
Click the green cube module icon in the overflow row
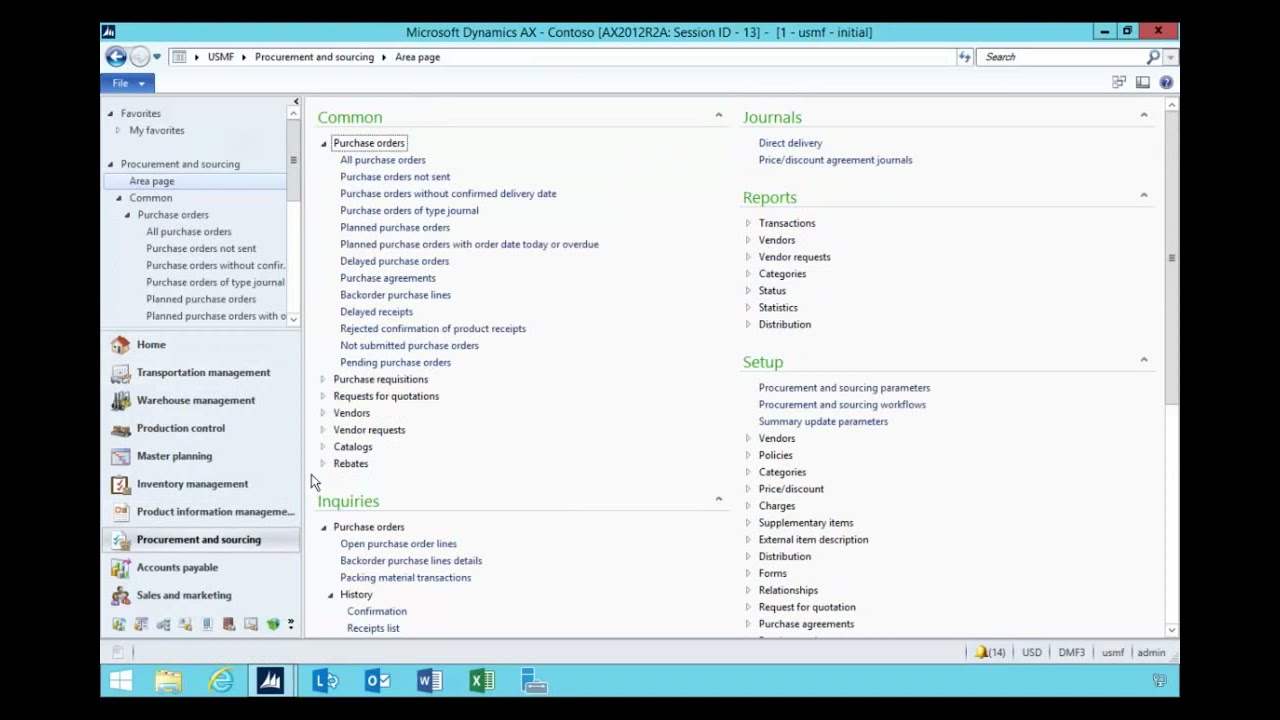tap(273, 624)
